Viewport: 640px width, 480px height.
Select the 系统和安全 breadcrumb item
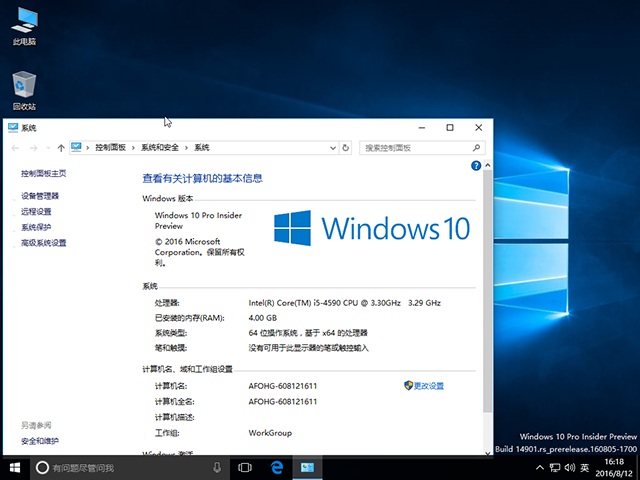[x=160, y=148]
